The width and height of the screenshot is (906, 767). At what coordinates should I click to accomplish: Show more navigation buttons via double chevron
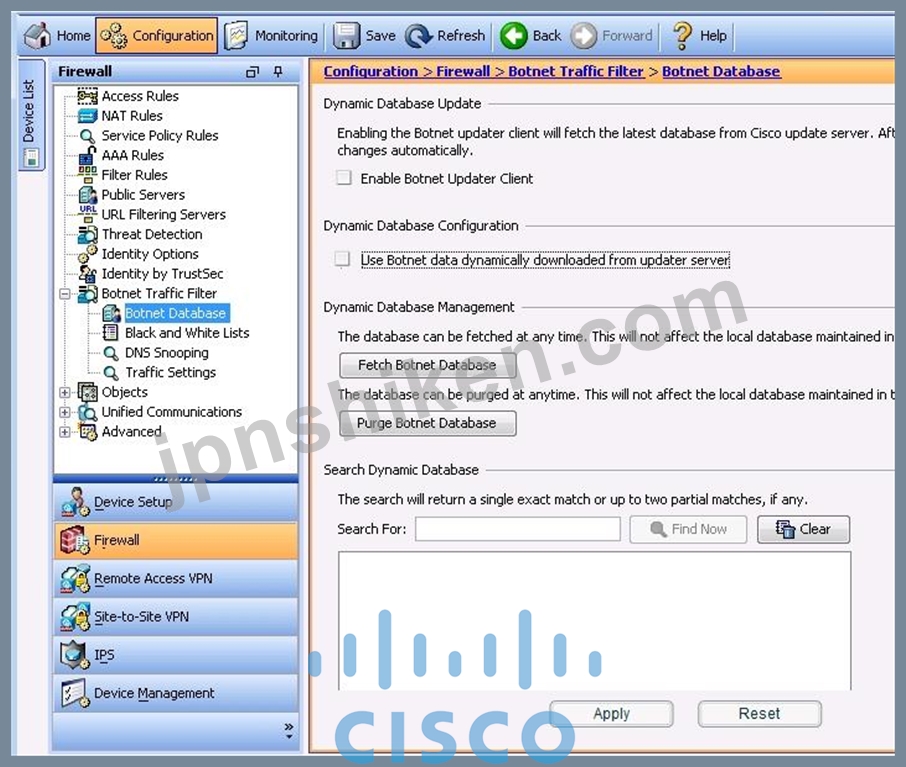(x=288, y=730)
